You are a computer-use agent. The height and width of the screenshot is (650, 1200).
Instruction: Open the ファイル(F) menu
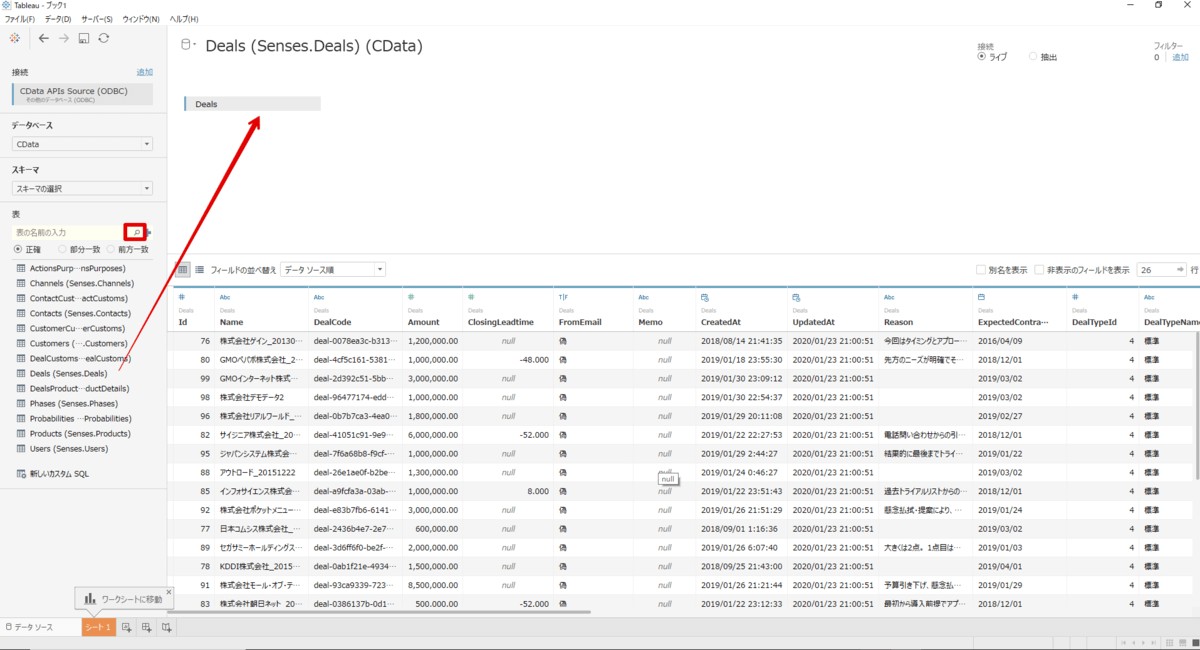pyautogui.click(x=20, y=19)
